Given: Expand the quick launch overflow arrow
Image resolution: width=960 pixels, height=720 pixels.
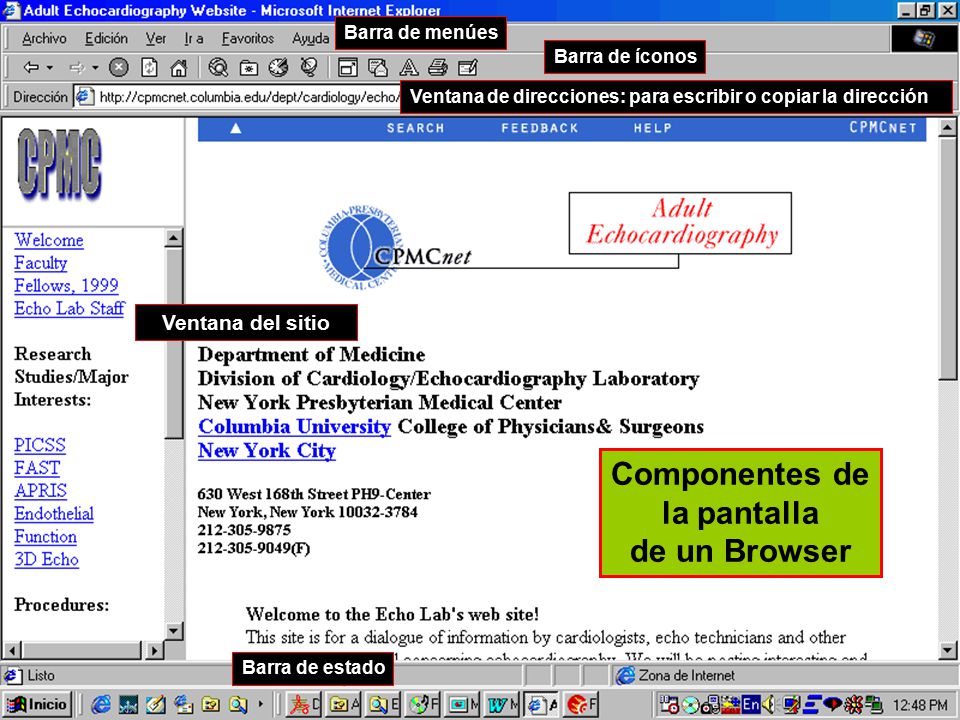Looking at the screenshot, I should coord(261,704).
